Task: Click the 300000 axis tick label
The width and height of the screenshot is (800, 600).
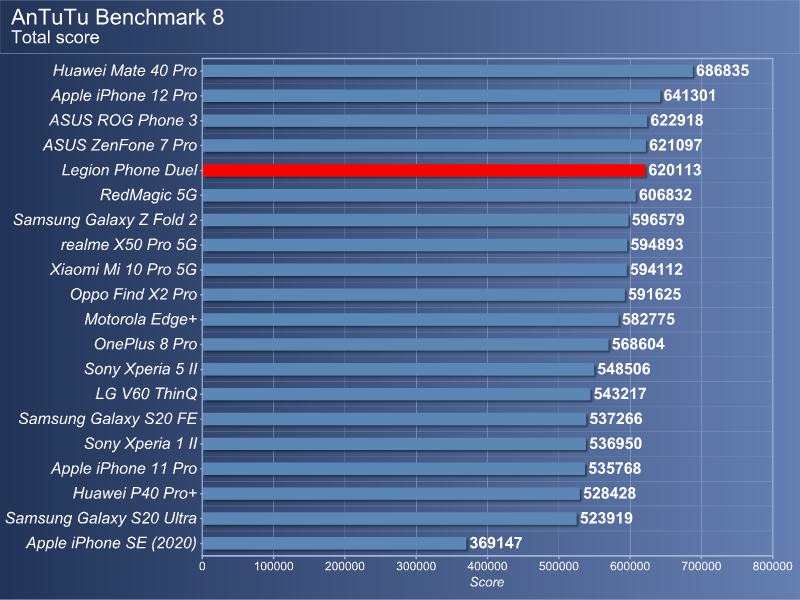Action: (416, 566)
